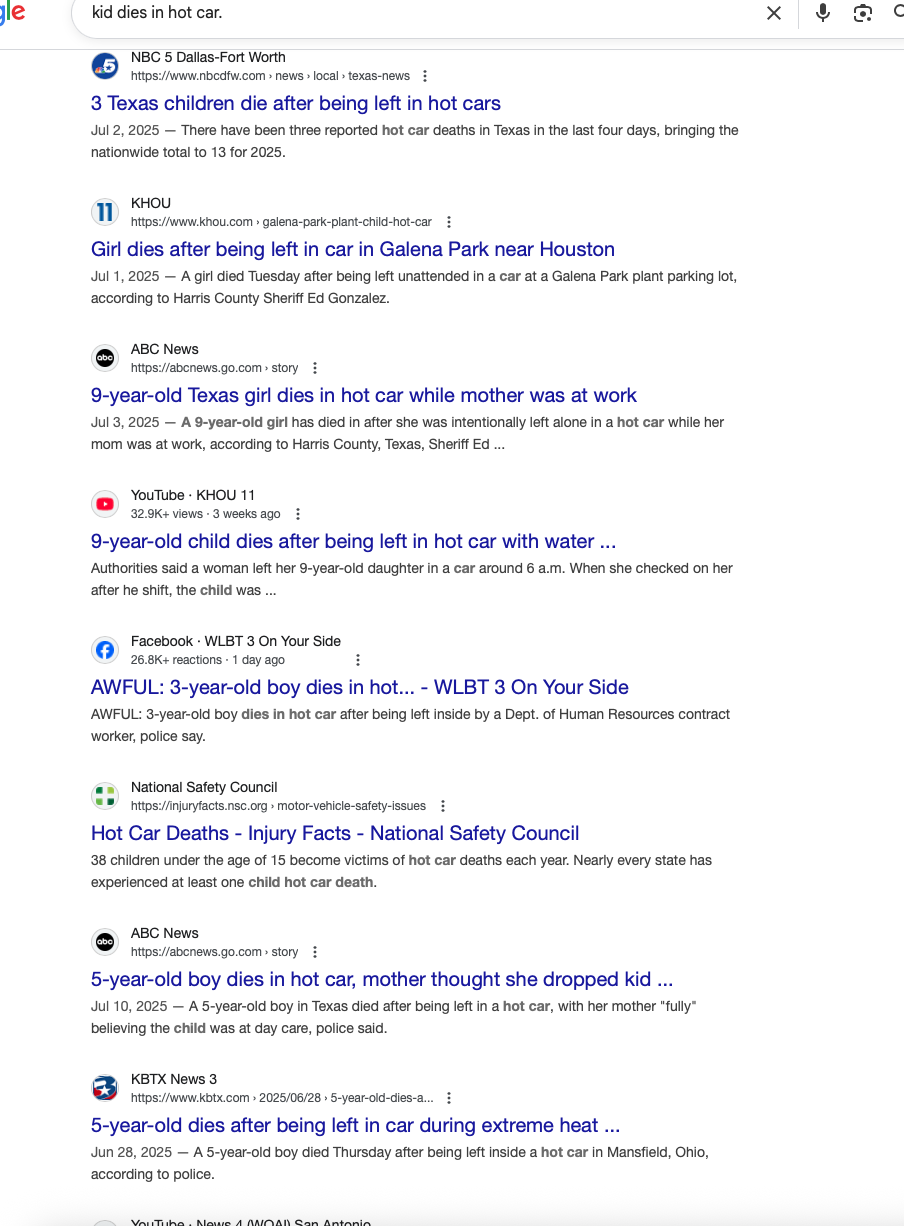
Task: Click the search box containing 'kid dies in hot car.'
Action: click(x=420, y=13)
